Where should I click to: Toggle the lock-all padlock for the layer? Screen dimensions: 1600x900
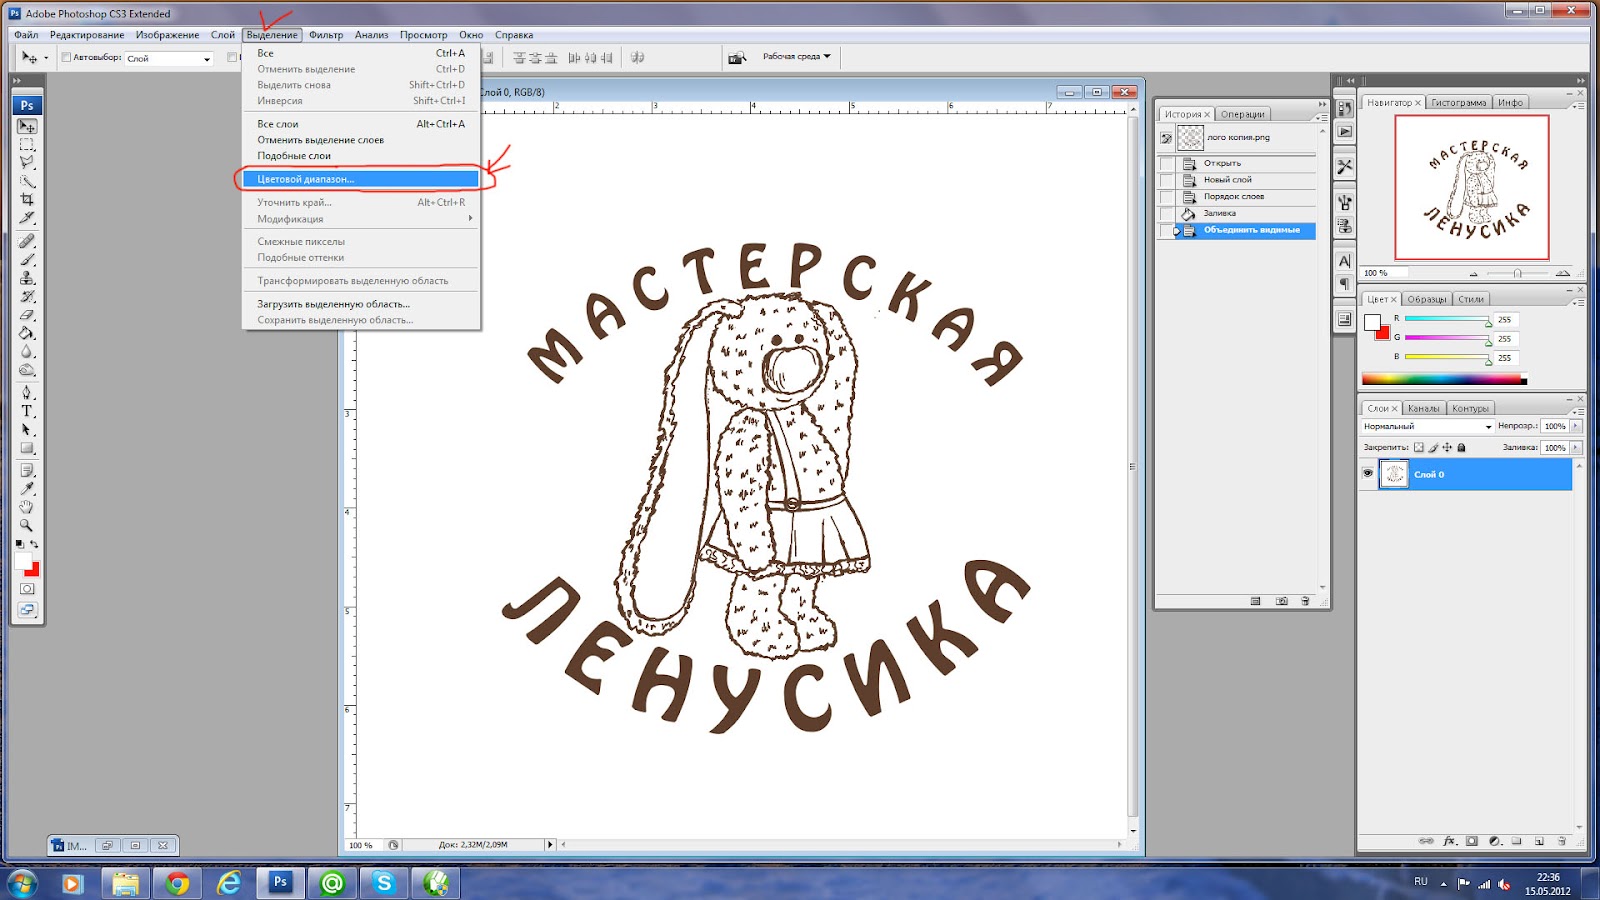(1461, 448)
